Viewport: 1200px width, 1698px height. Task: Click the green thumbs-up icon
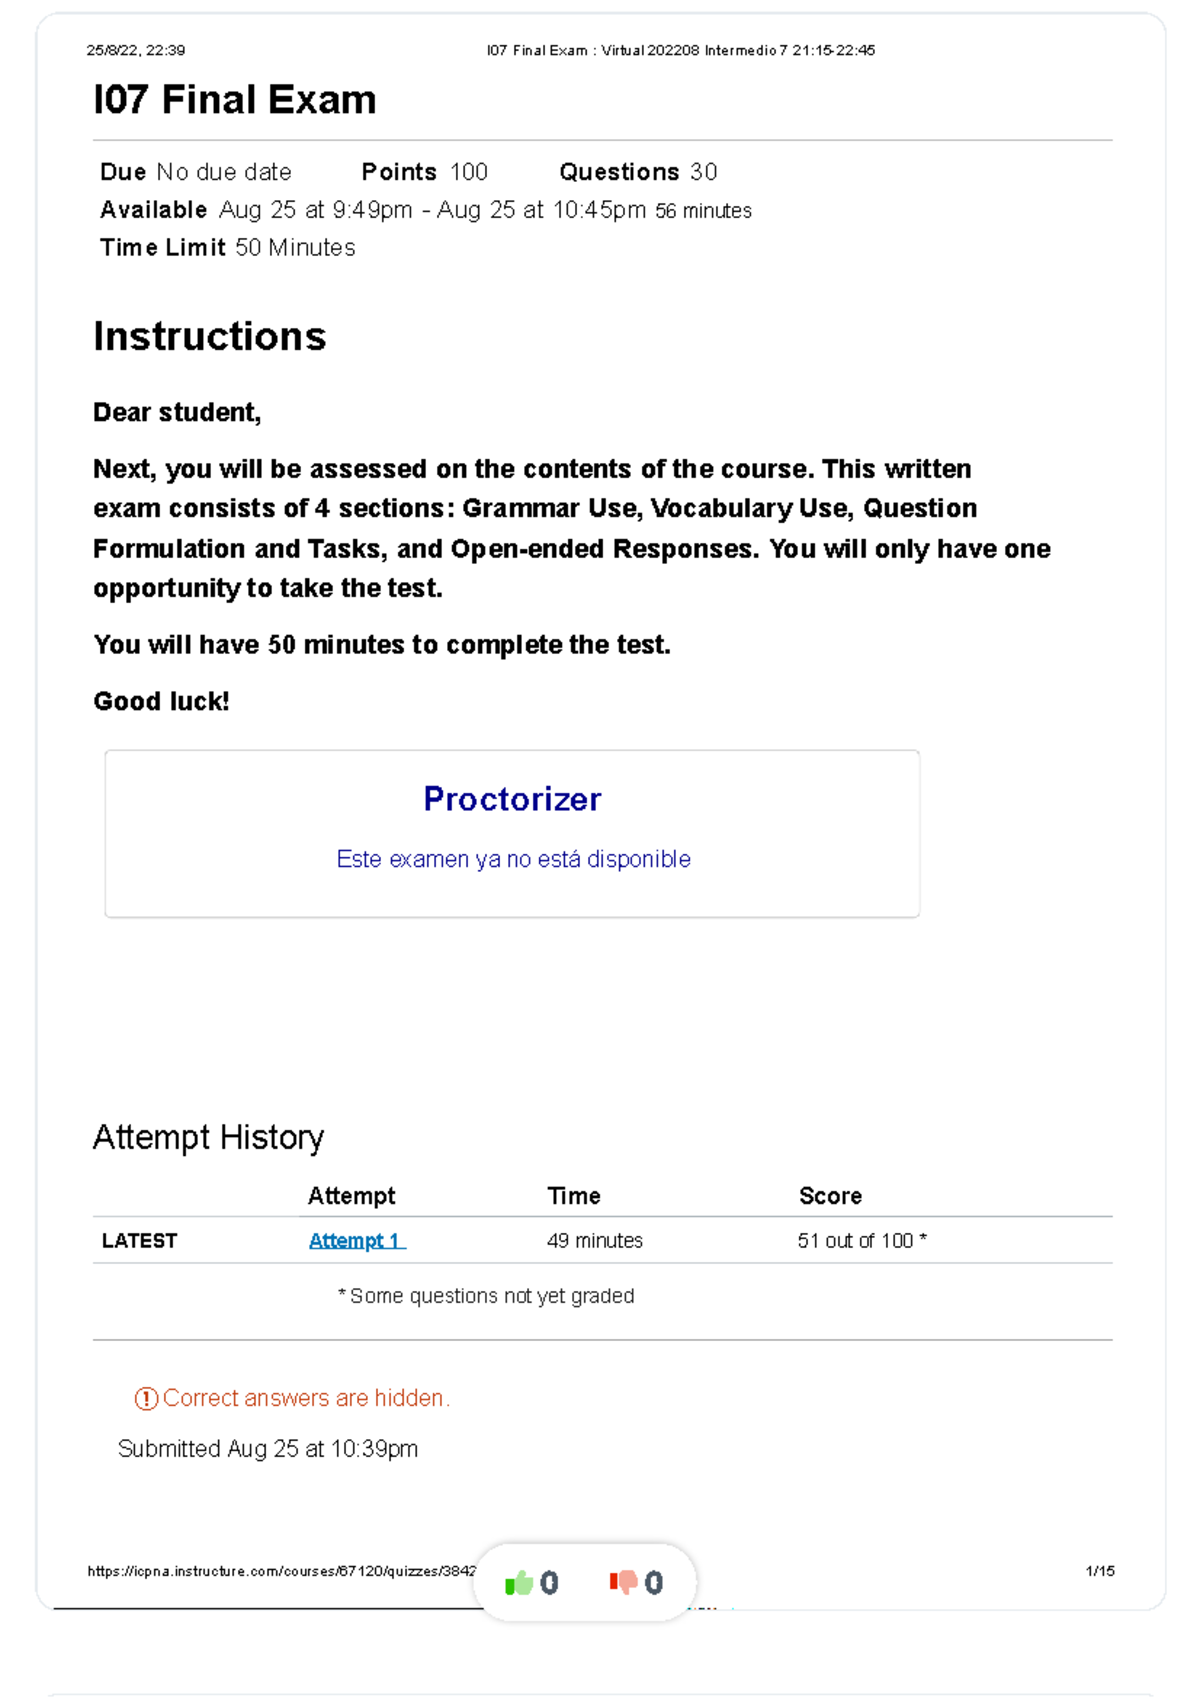point(518,1582)
